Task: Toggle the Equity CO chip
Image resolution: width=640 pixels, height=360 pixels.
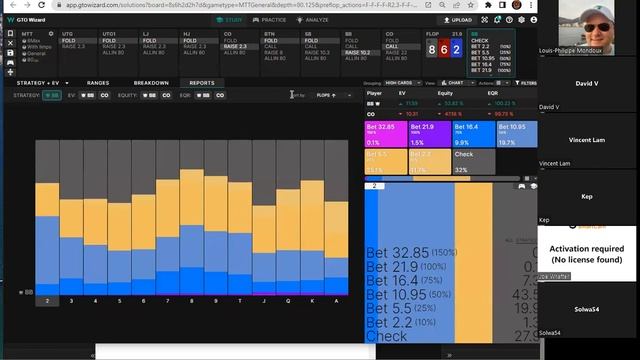Action: pyautogui.click(x=166, y=96)
